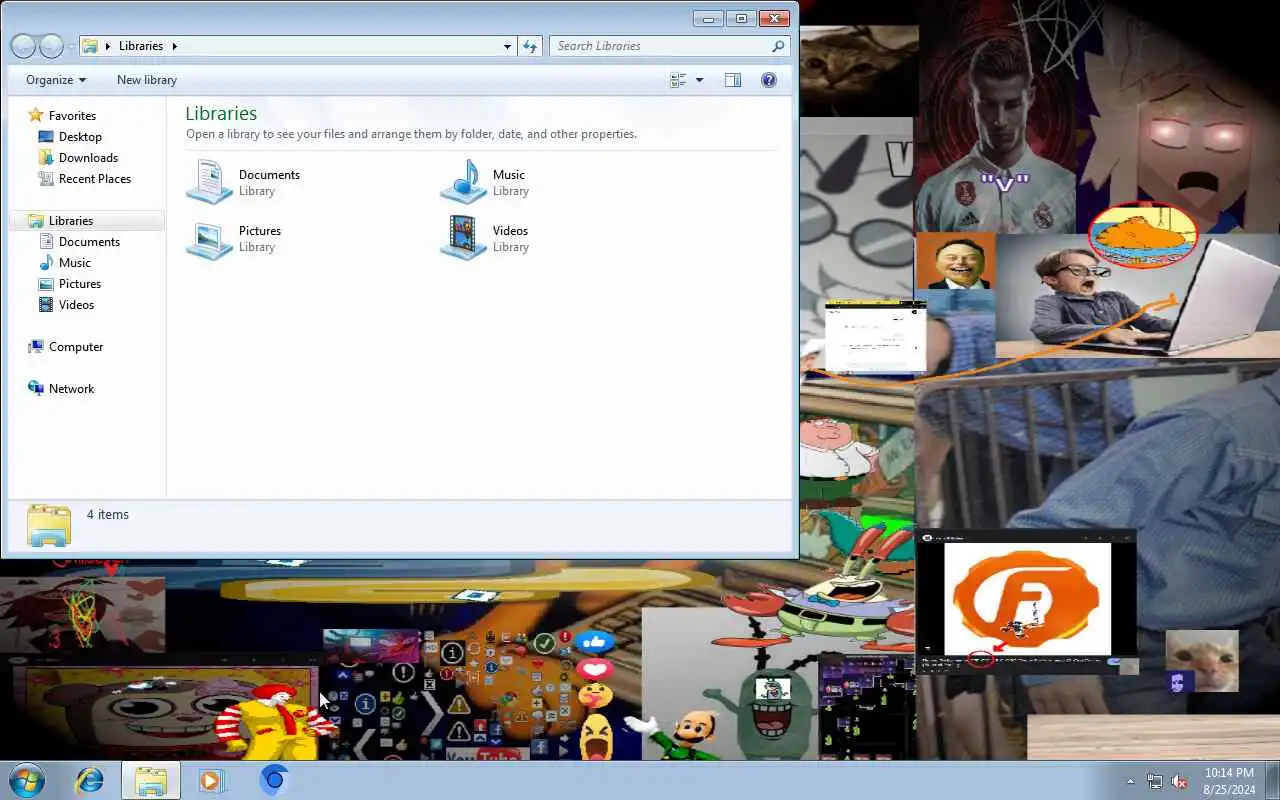Click the change view icon
The image size is (1280, 800).
[x=679, y=80]
